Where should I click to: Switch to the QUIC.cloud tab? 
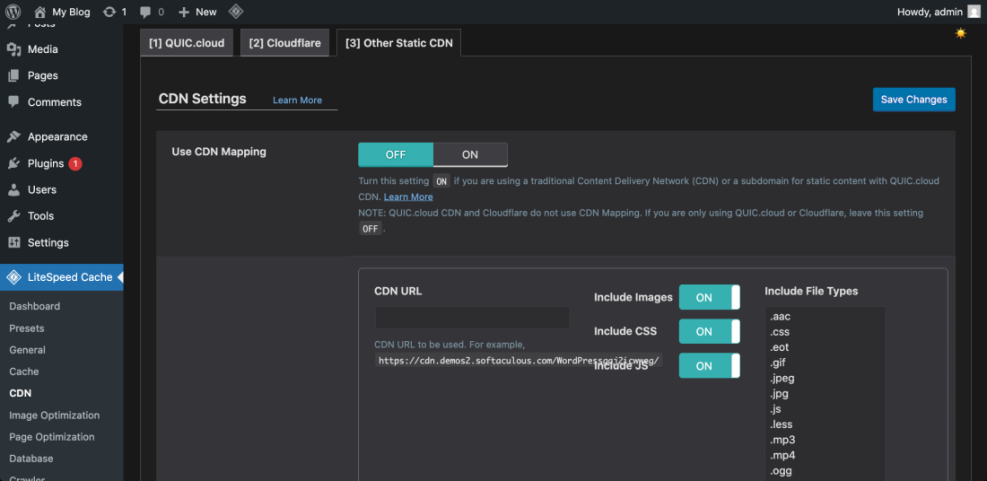pyautogui.click(x=186, y=43)
